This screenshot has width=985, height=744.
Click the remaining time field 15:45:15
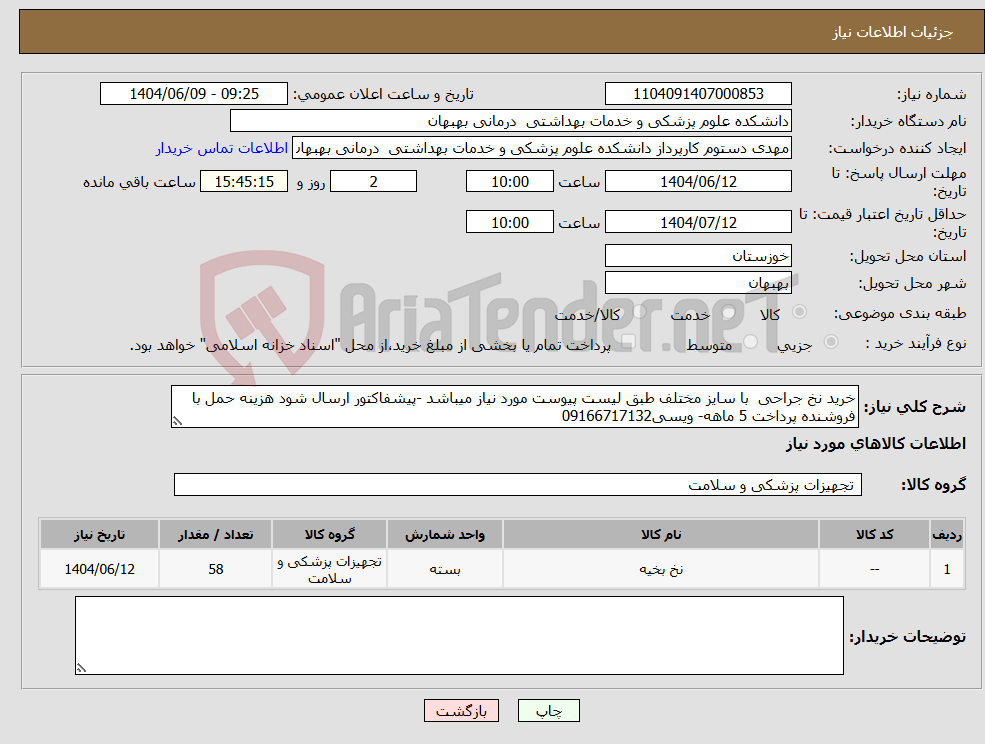(243, 181)
